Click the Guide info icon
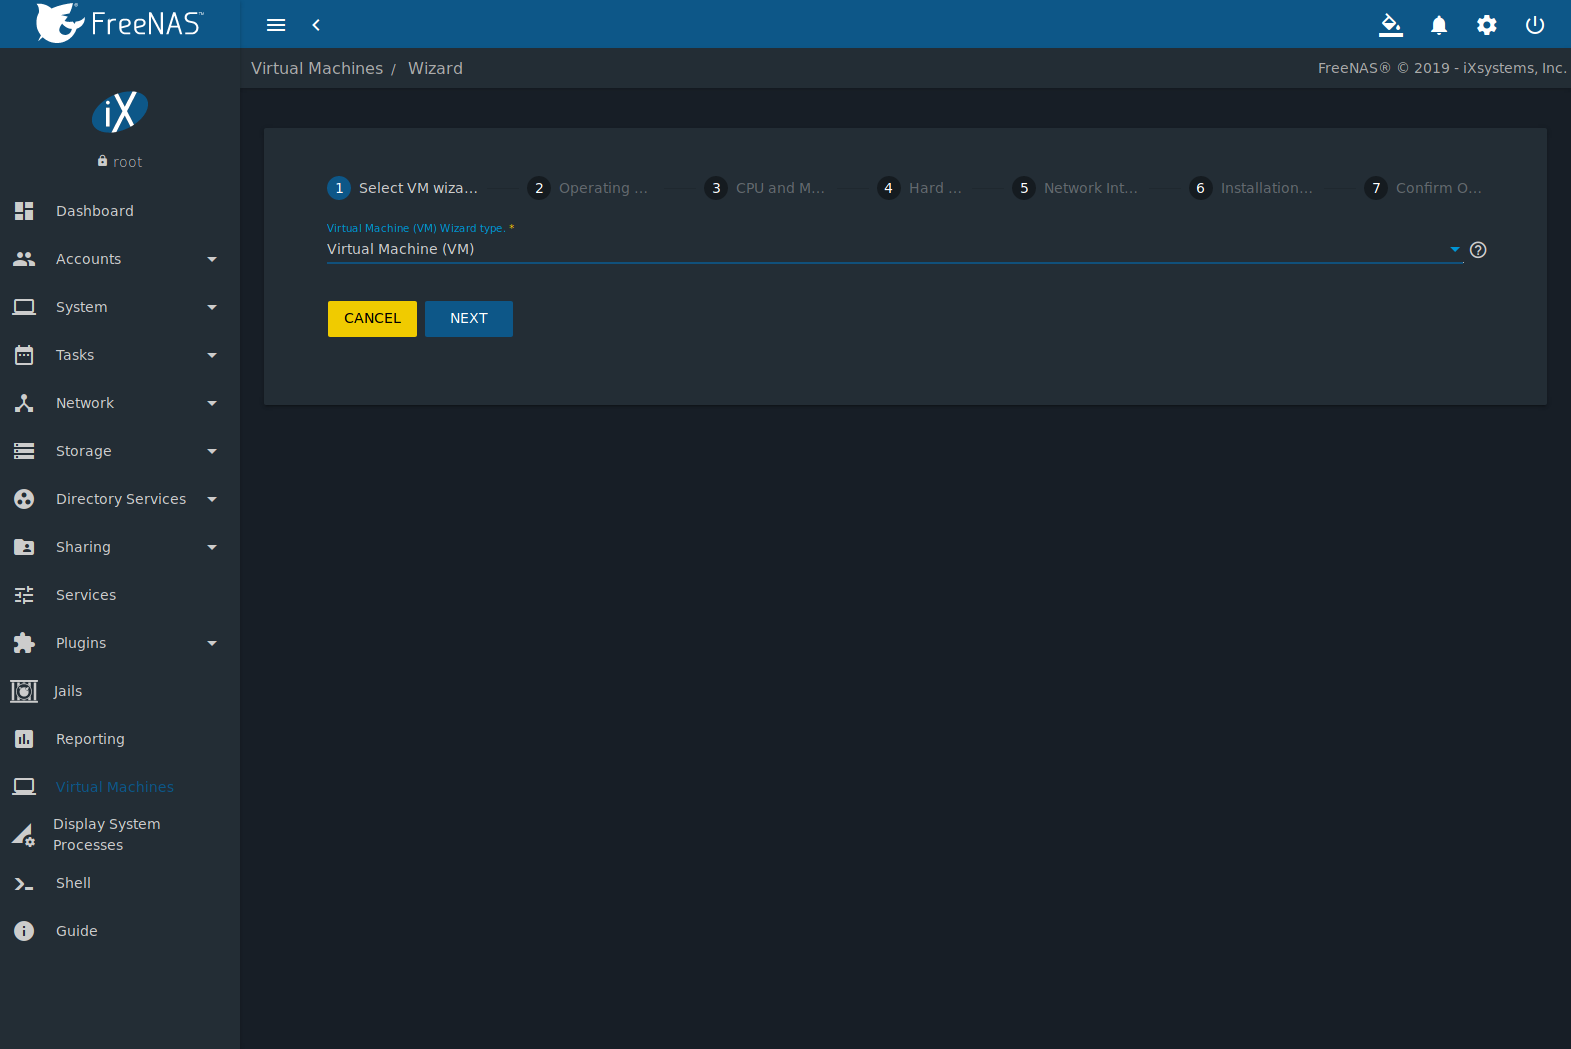This screenshot has height=1049, width=1571. click(24, 931)
